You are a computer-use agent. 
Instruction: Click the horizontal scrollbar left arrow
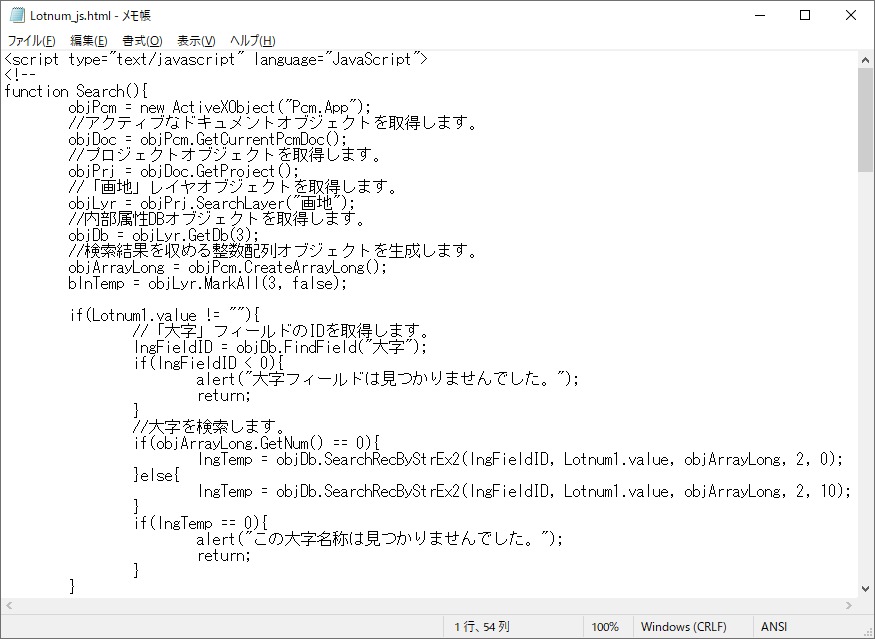click(x=8, y=606)
